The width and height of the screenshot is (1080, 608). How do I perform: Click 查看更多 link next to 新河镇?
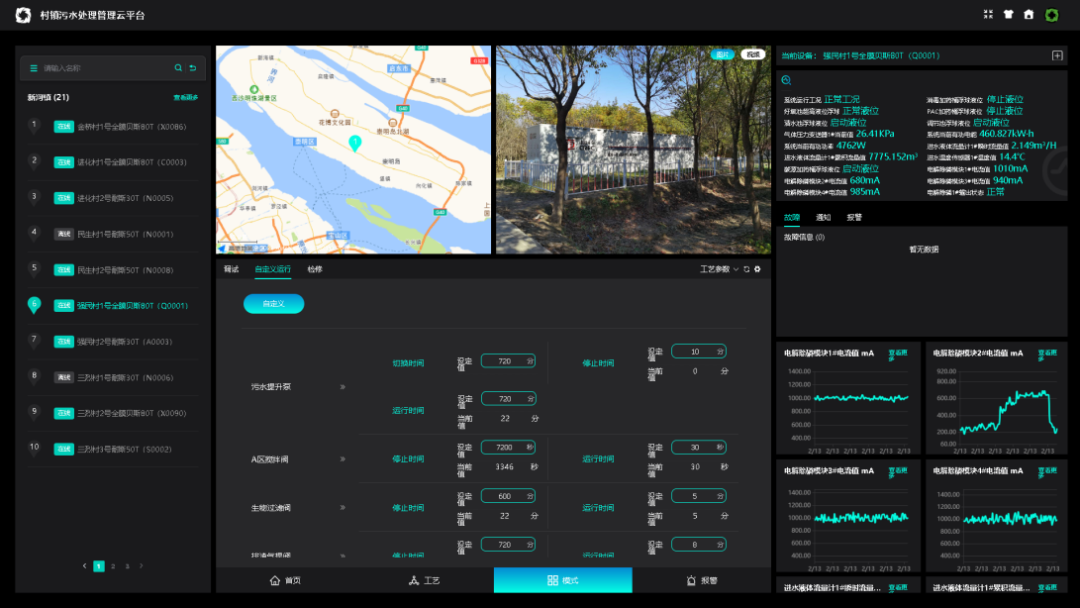point(186,97)
